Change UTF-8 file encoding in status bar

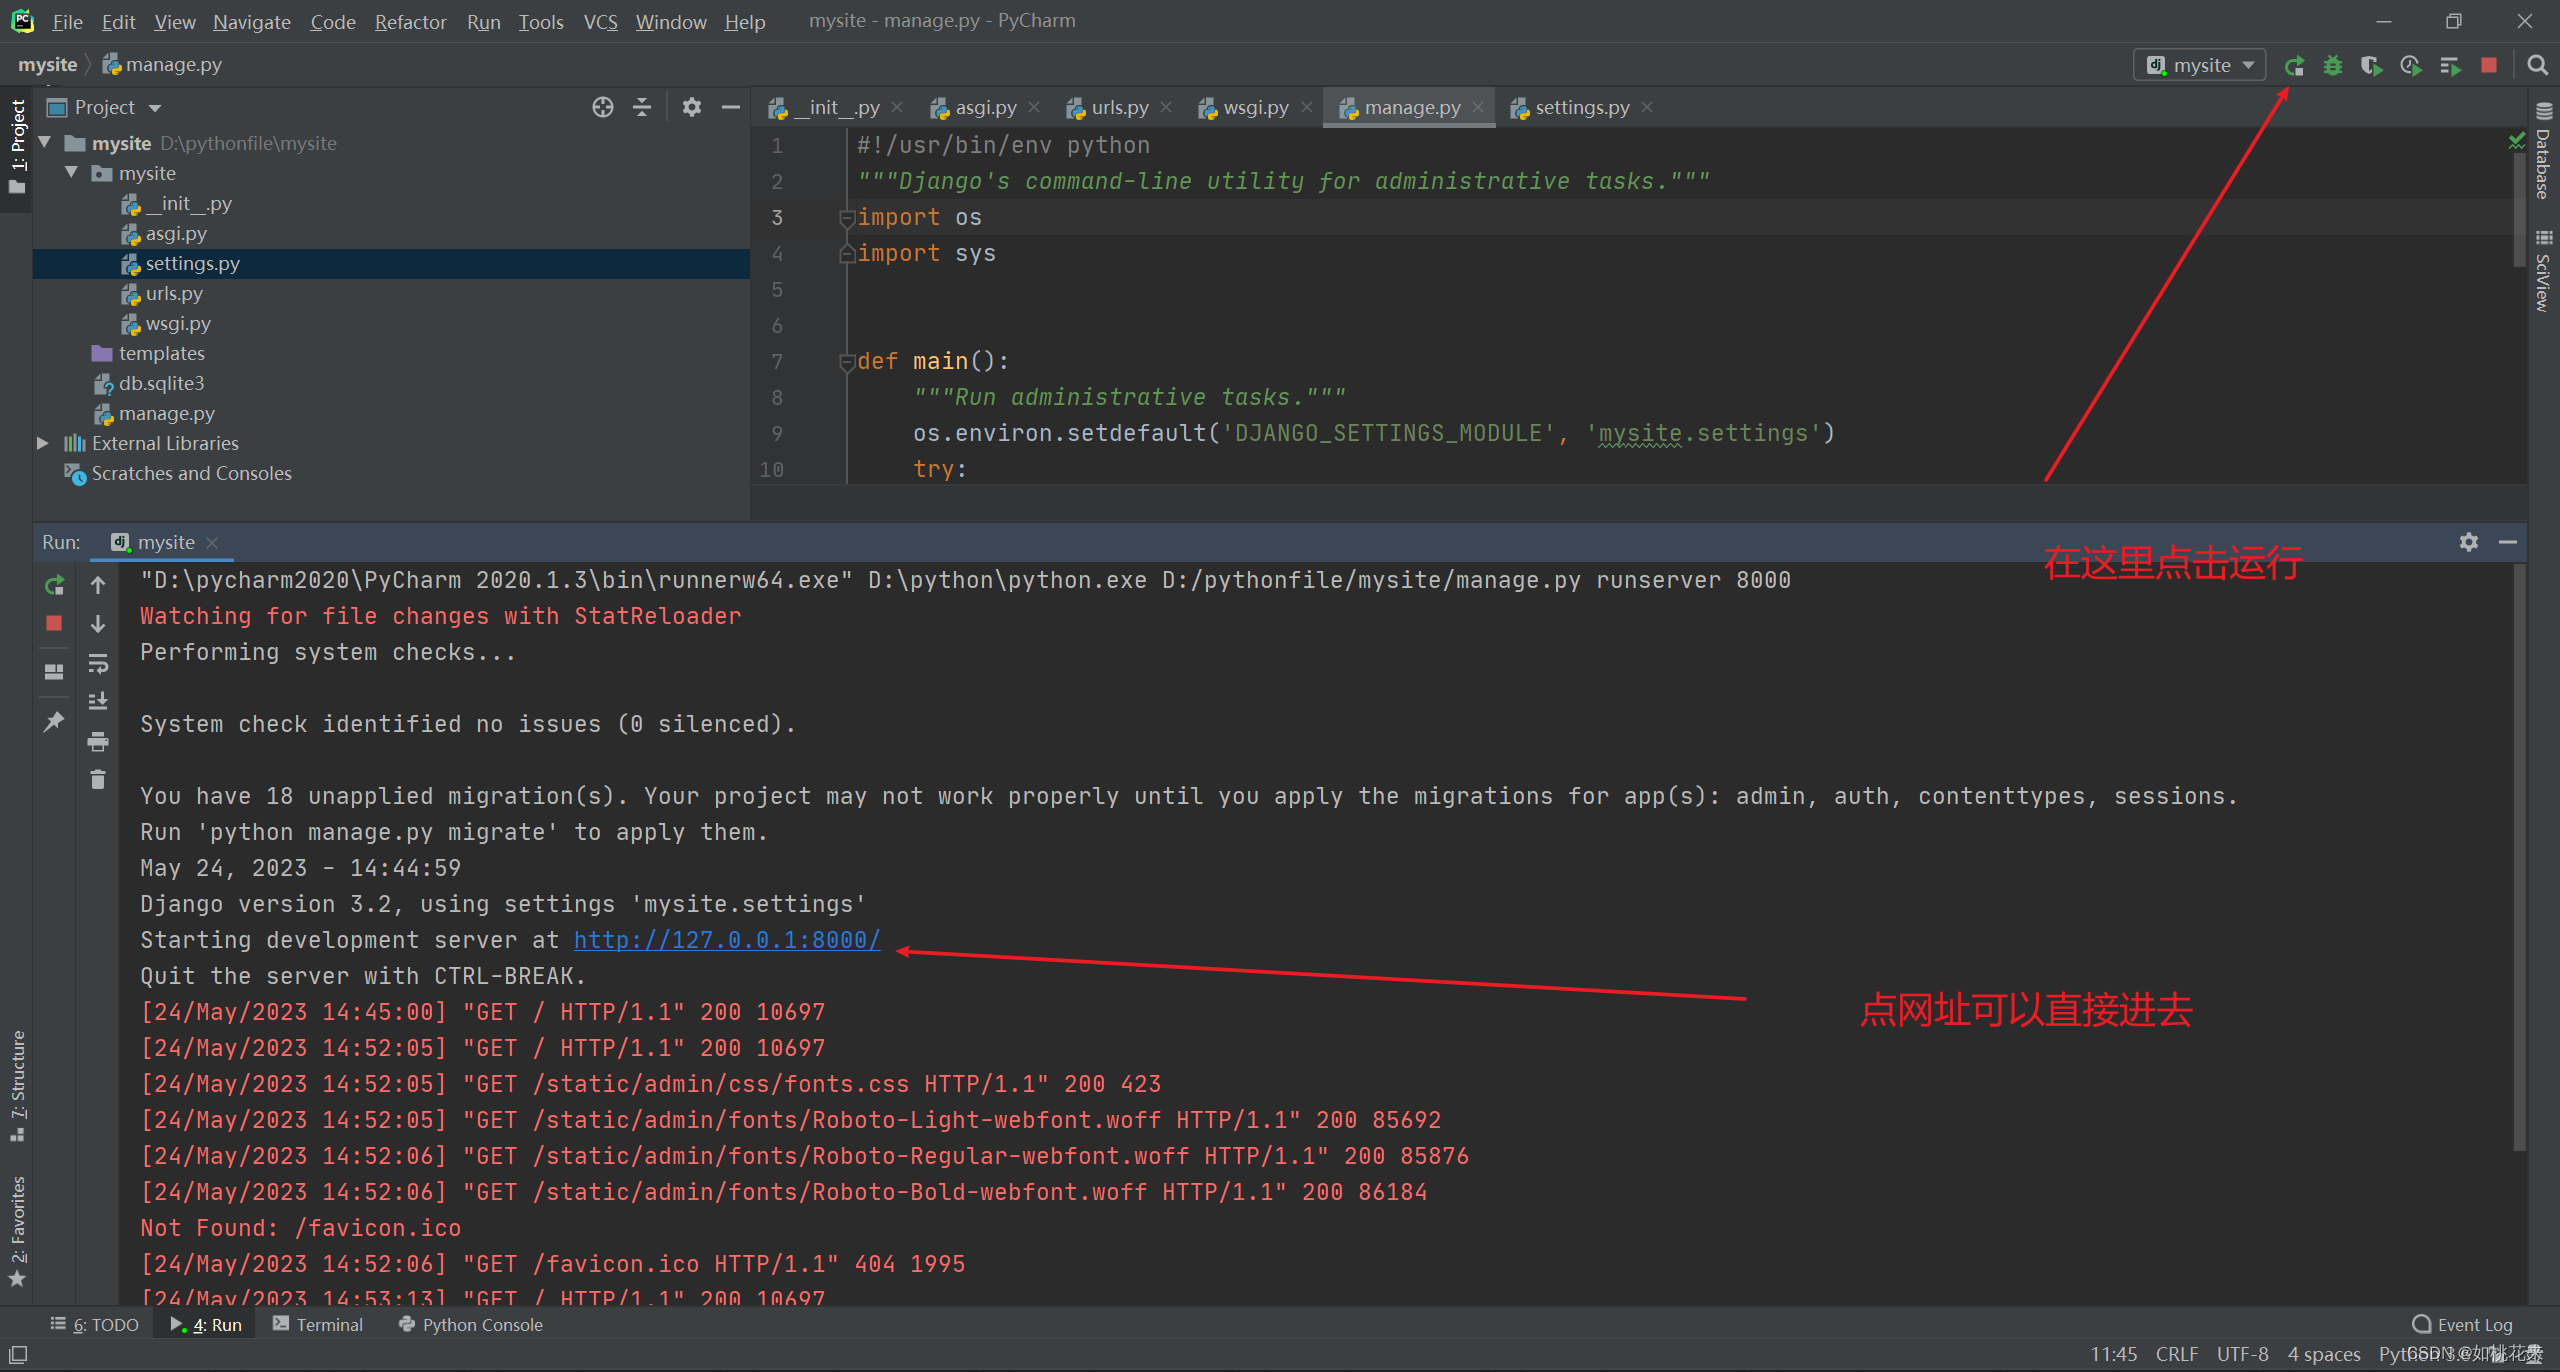tap(2243, 1354)
